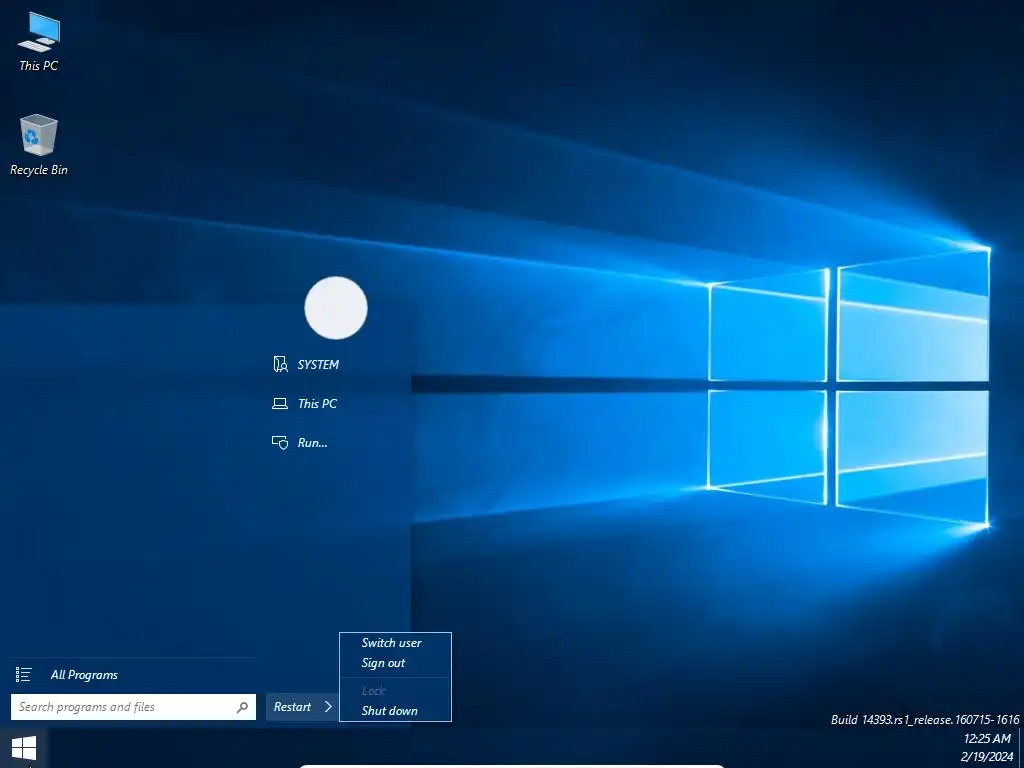Click the taskbar clock showing 12:25 AM
Viewport: 1024px width, 768px height.
[987, 739]
